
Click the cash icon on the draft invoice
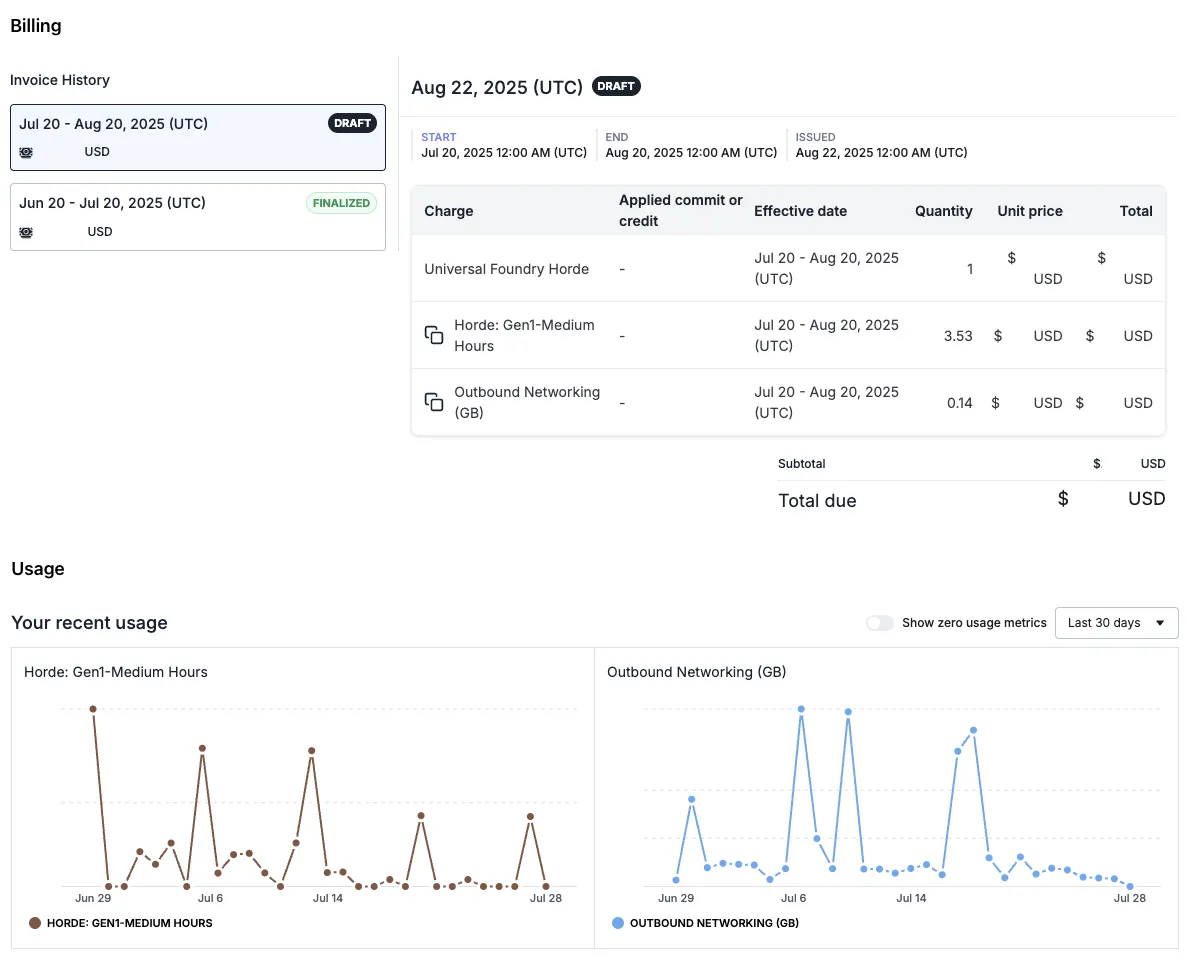tap(25, 152)
